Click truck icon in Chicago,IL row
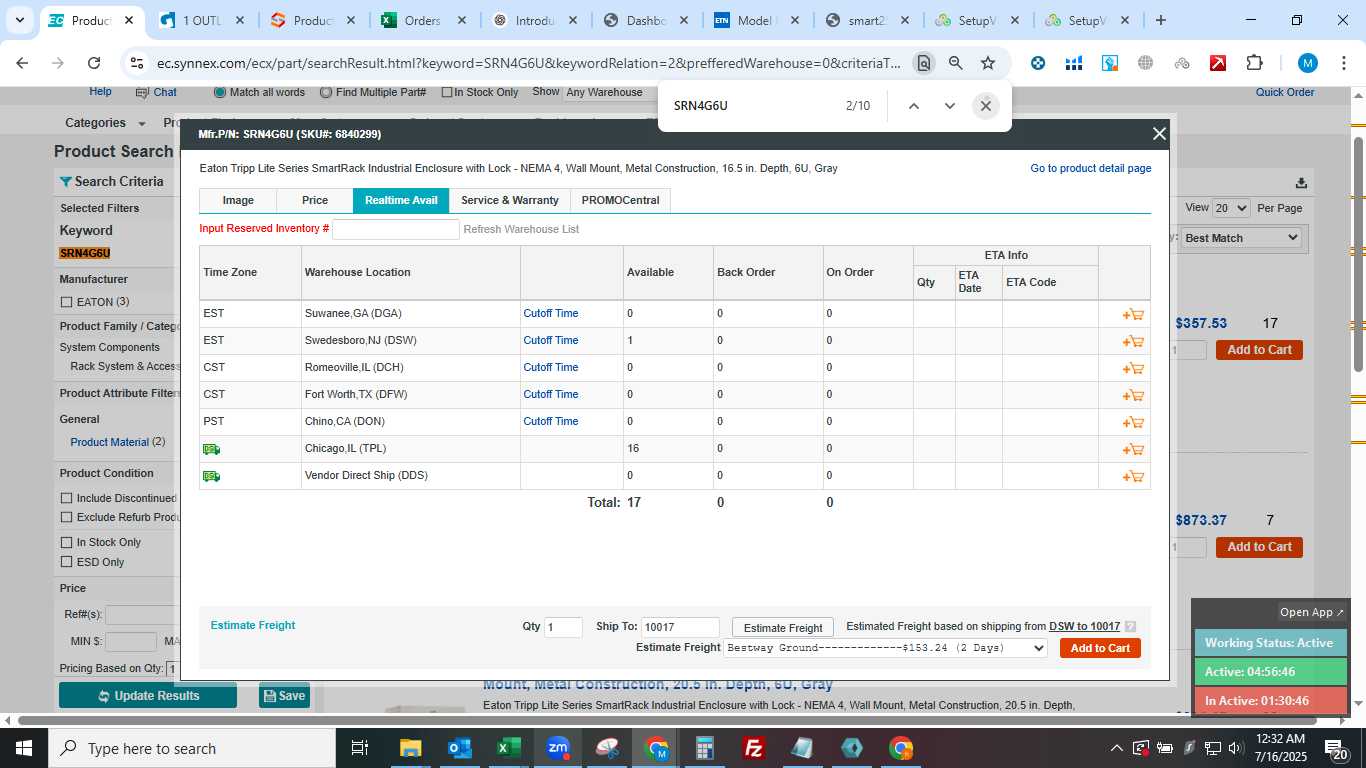The width and height of the screenshot is (1366, 768). point(211,449)
